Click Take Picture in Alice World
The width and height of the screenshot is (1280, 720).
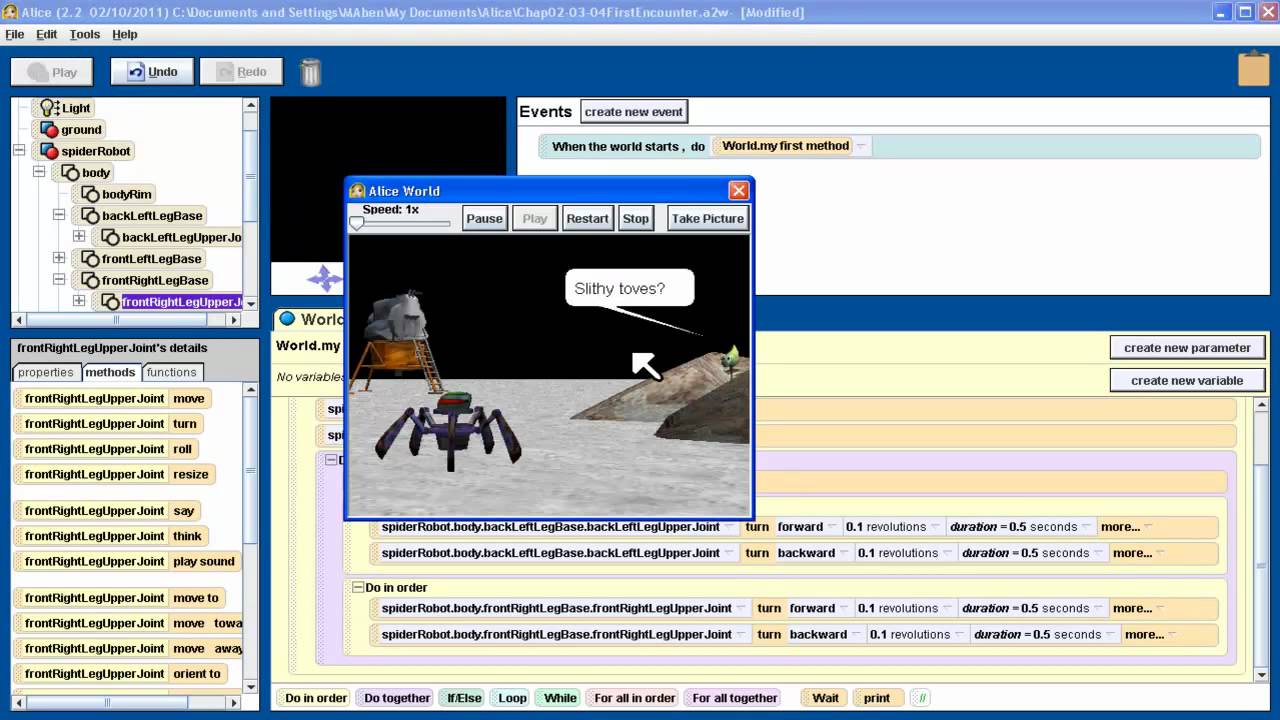tap(708, 218)
